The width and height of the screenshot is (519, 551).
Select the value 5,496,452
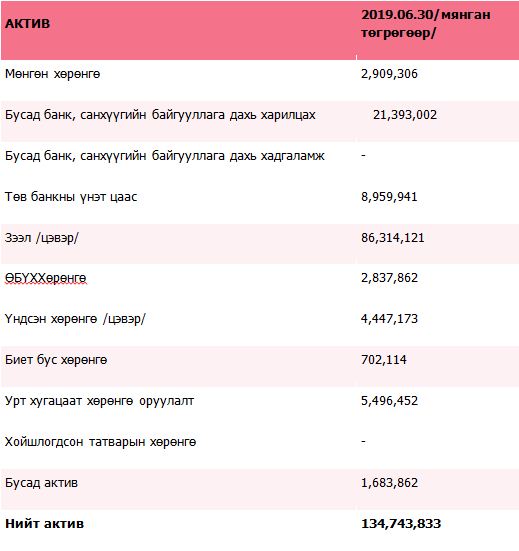389,401
